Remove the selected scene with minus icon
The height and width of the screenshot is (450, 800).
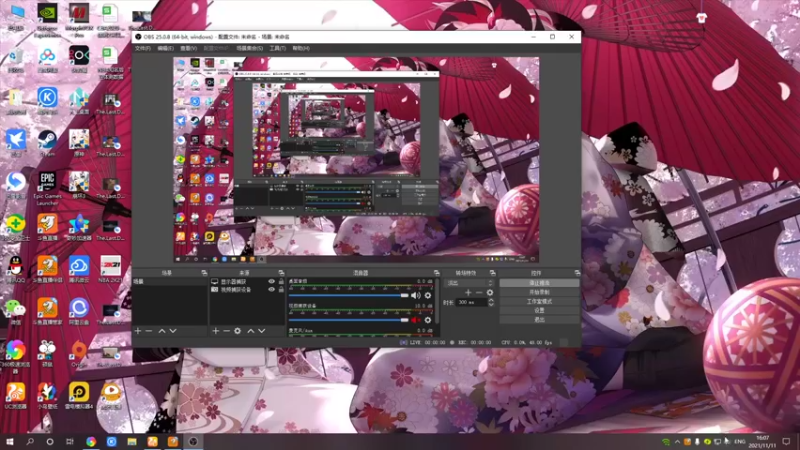(x=149, y=331)
